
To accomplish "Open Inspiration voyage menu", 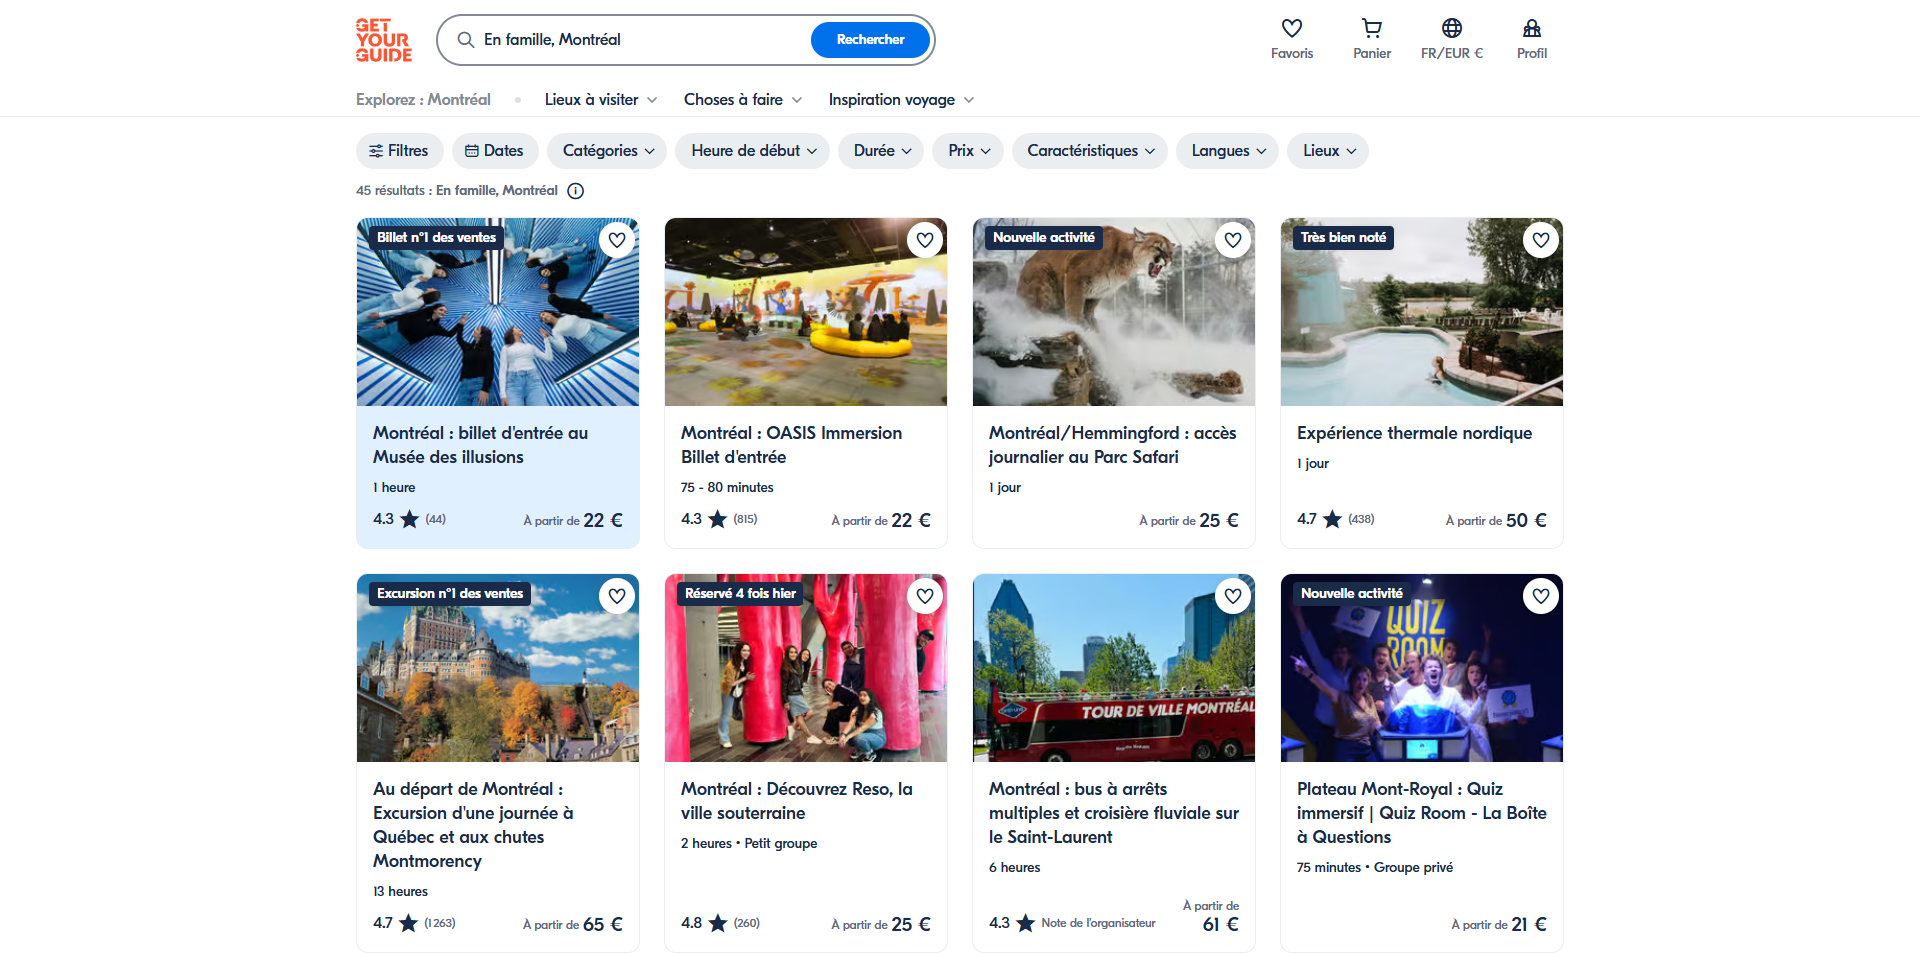I will [x=901, y=100].
